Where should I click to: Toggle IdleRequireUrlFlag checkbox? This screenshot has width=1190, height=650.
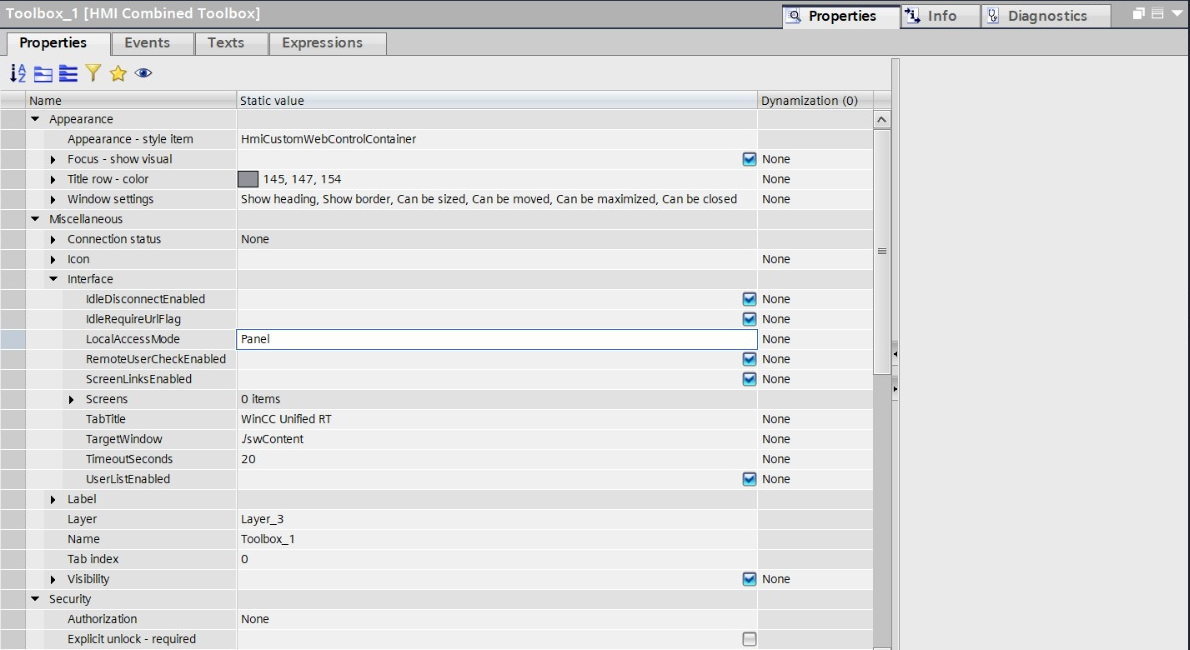[749, 319]
